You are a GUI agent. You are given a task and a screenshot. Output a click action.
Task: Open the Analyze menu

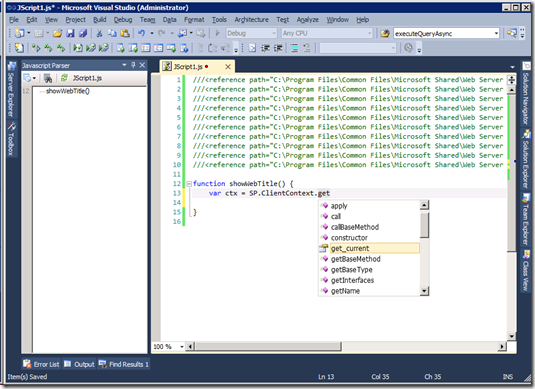[x=307, y=20]
